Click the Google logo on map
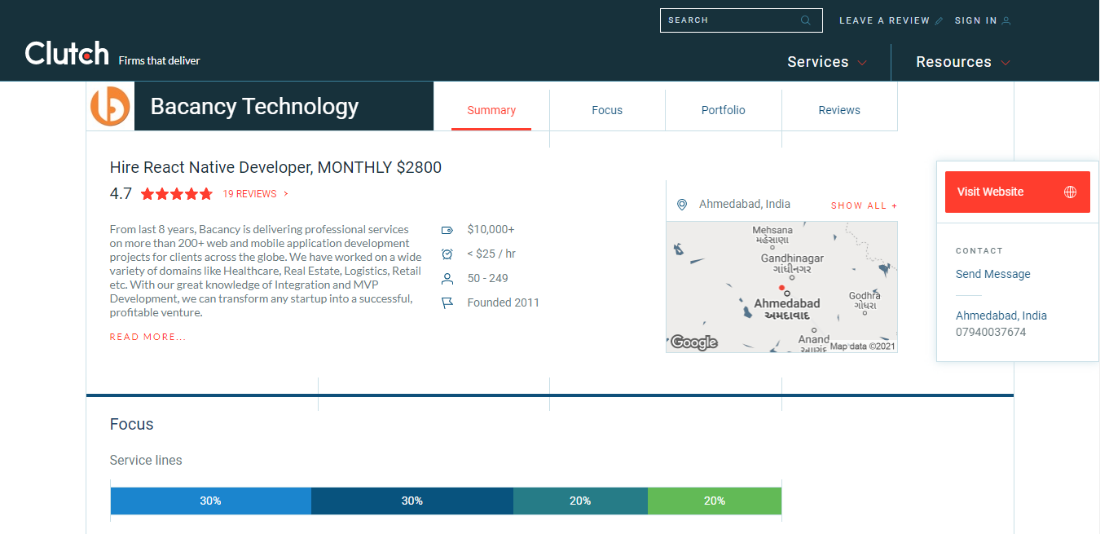 point(694,342)
